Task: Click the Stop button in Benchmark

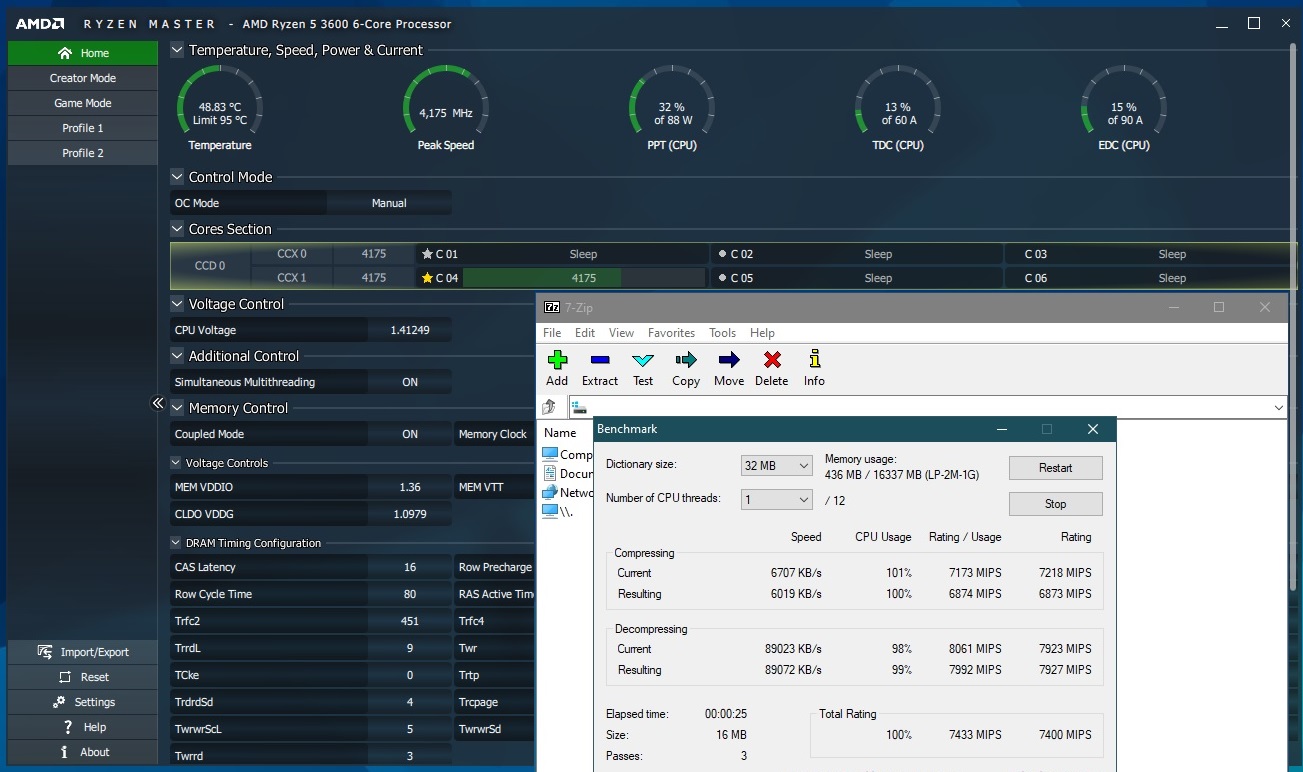Action: click(1055, 503)
